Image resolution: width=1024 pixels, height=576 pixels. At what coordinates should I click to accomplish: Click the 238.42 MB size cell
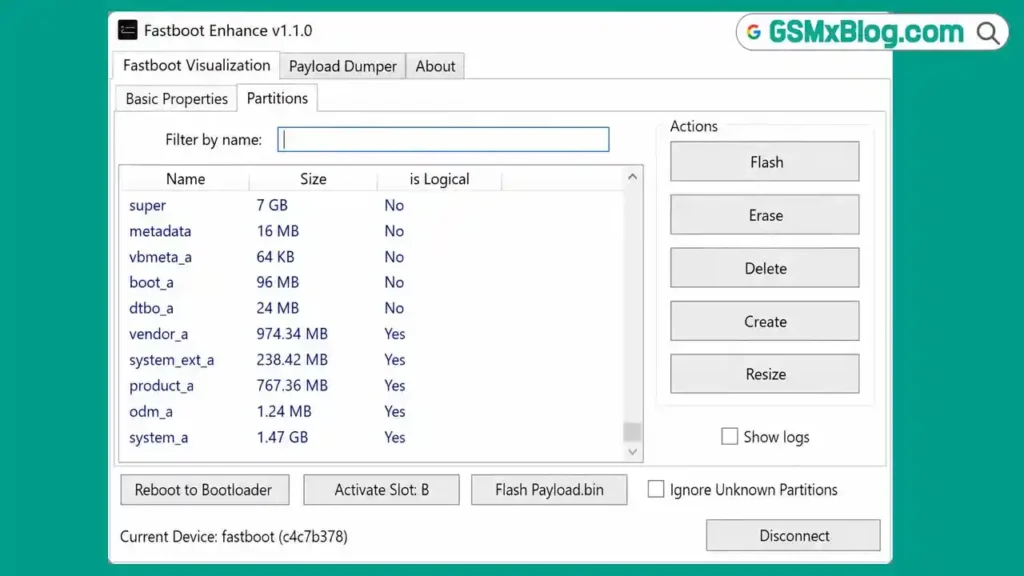coord(292,359)
